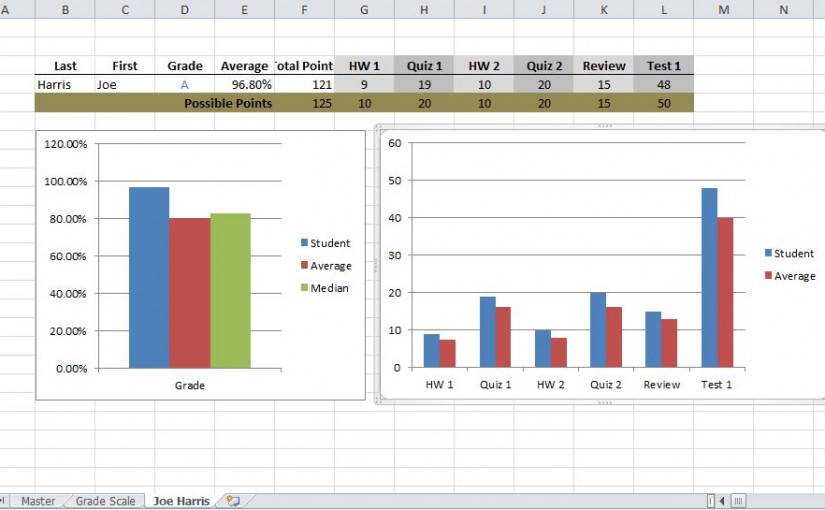The width and height of the screenshot is (825, 510).
Task: Click the Average cell showing 96.80%
Action: coord(244,85)
